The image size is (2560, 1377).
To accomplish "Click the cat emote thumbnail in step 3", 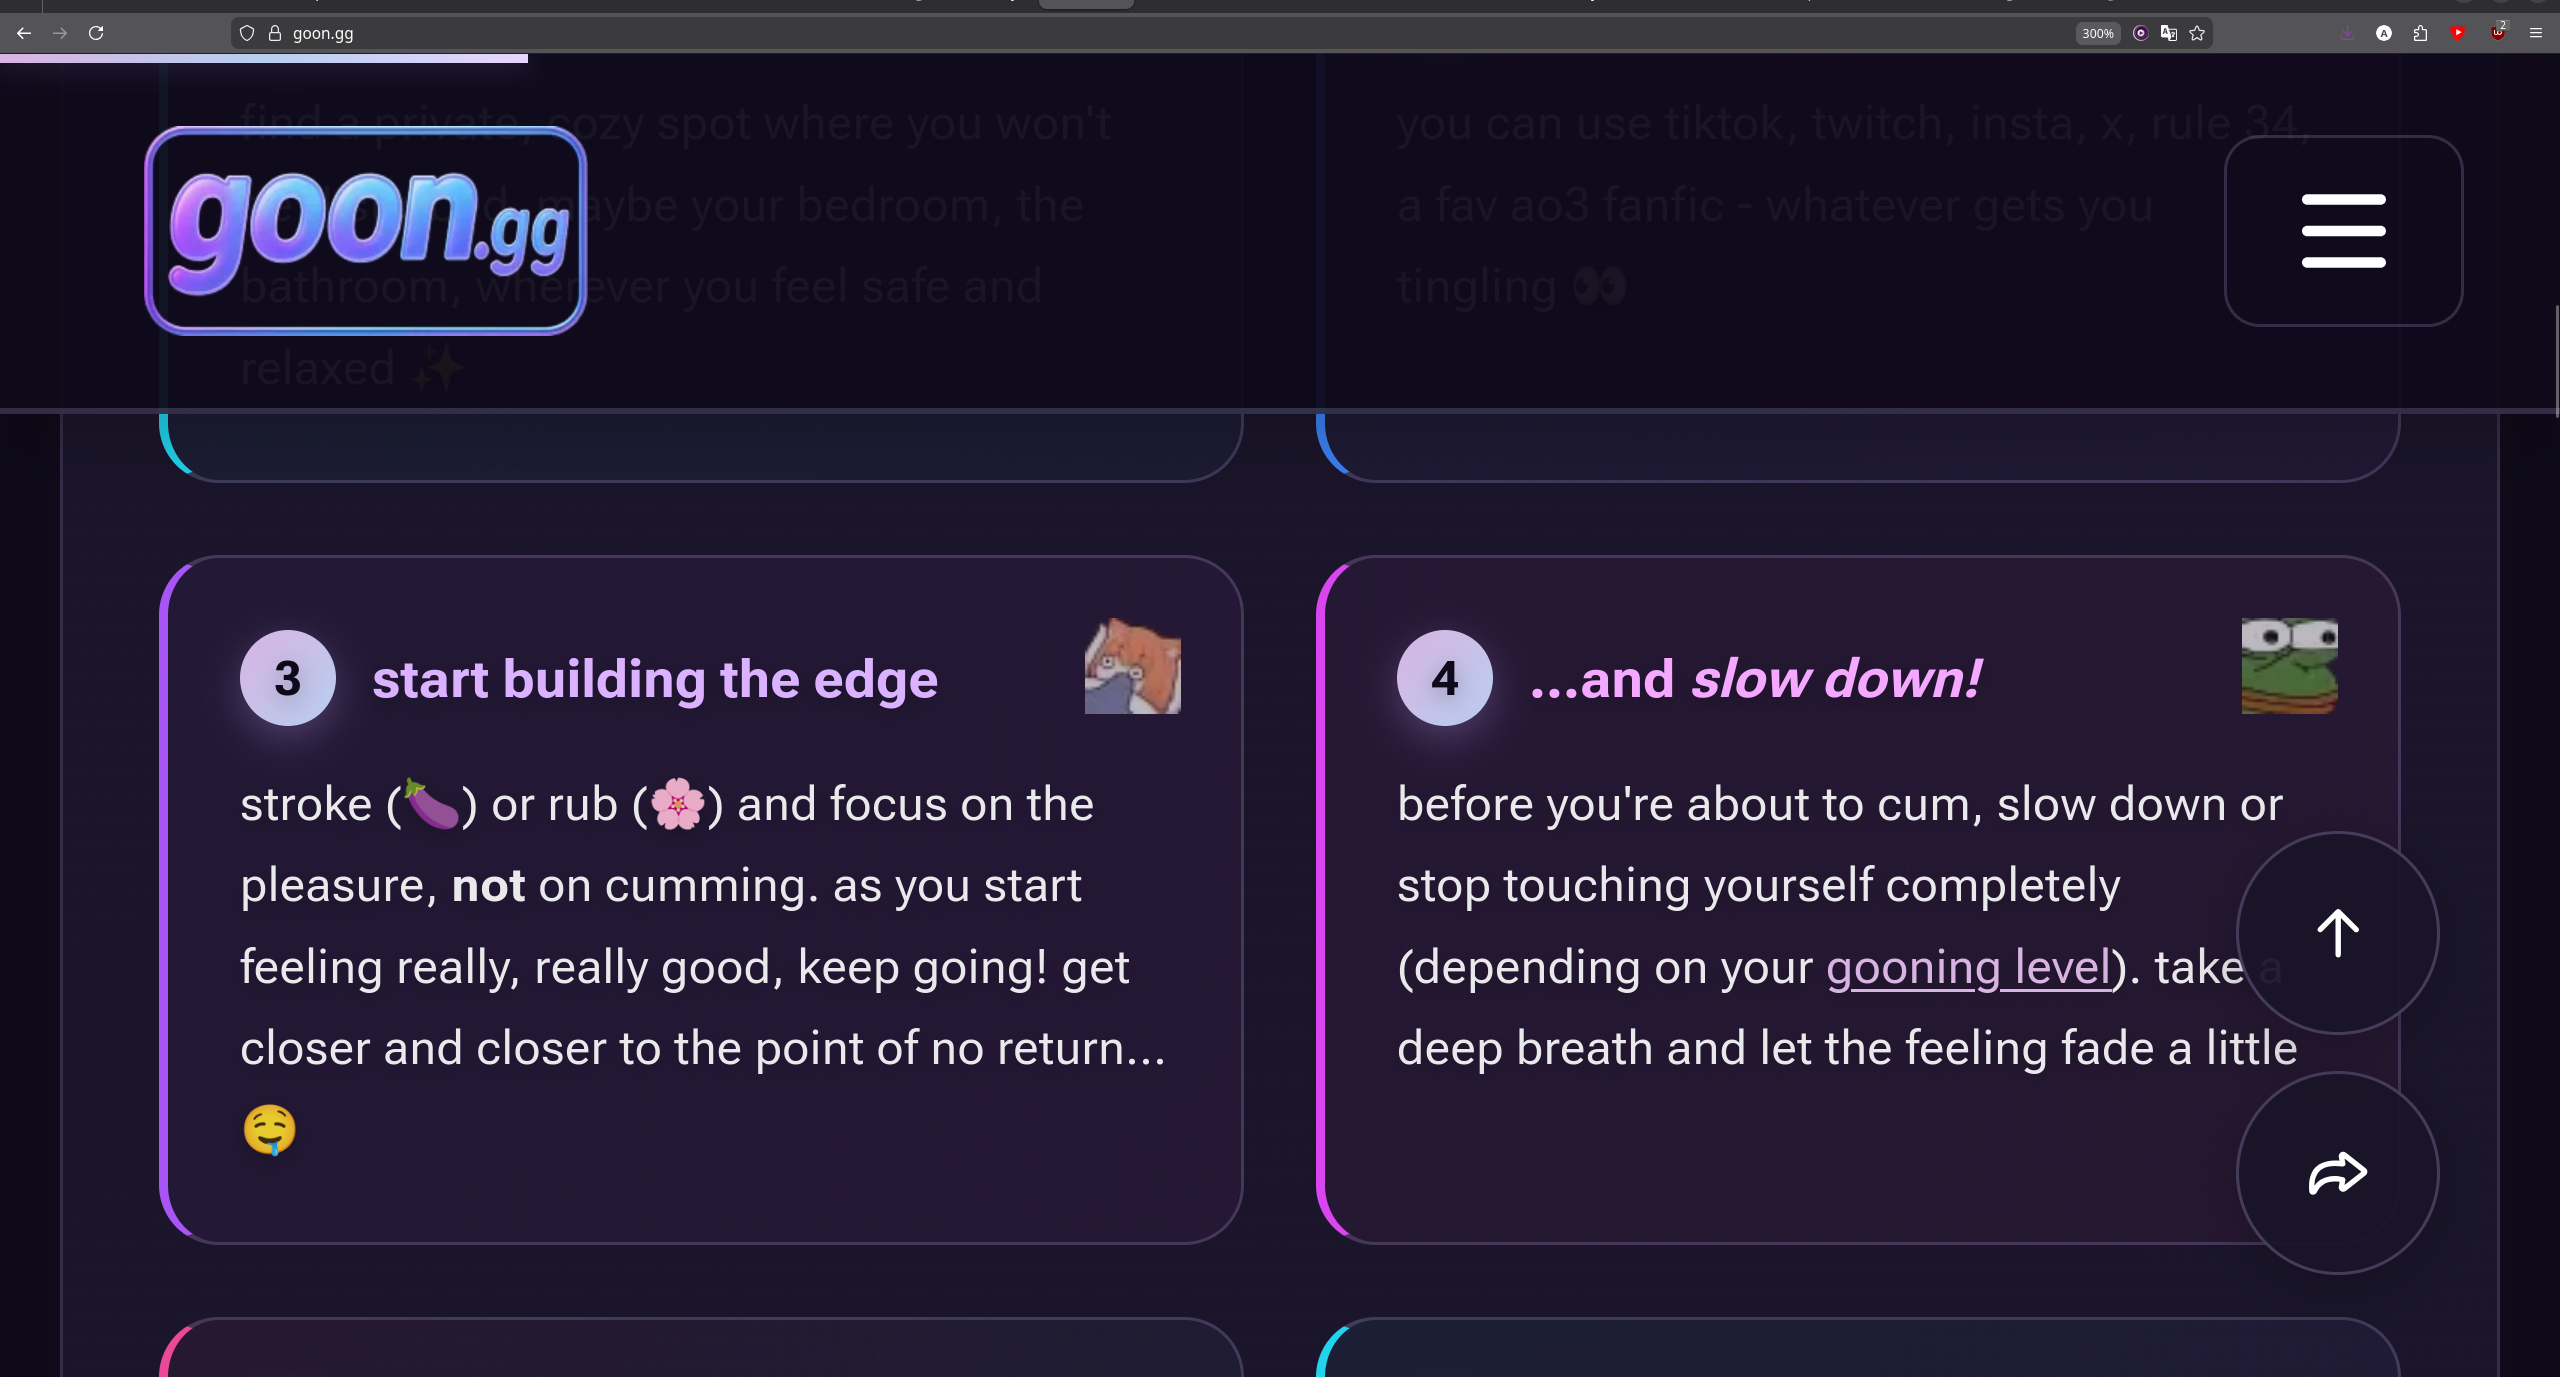I will point(1132,666).
